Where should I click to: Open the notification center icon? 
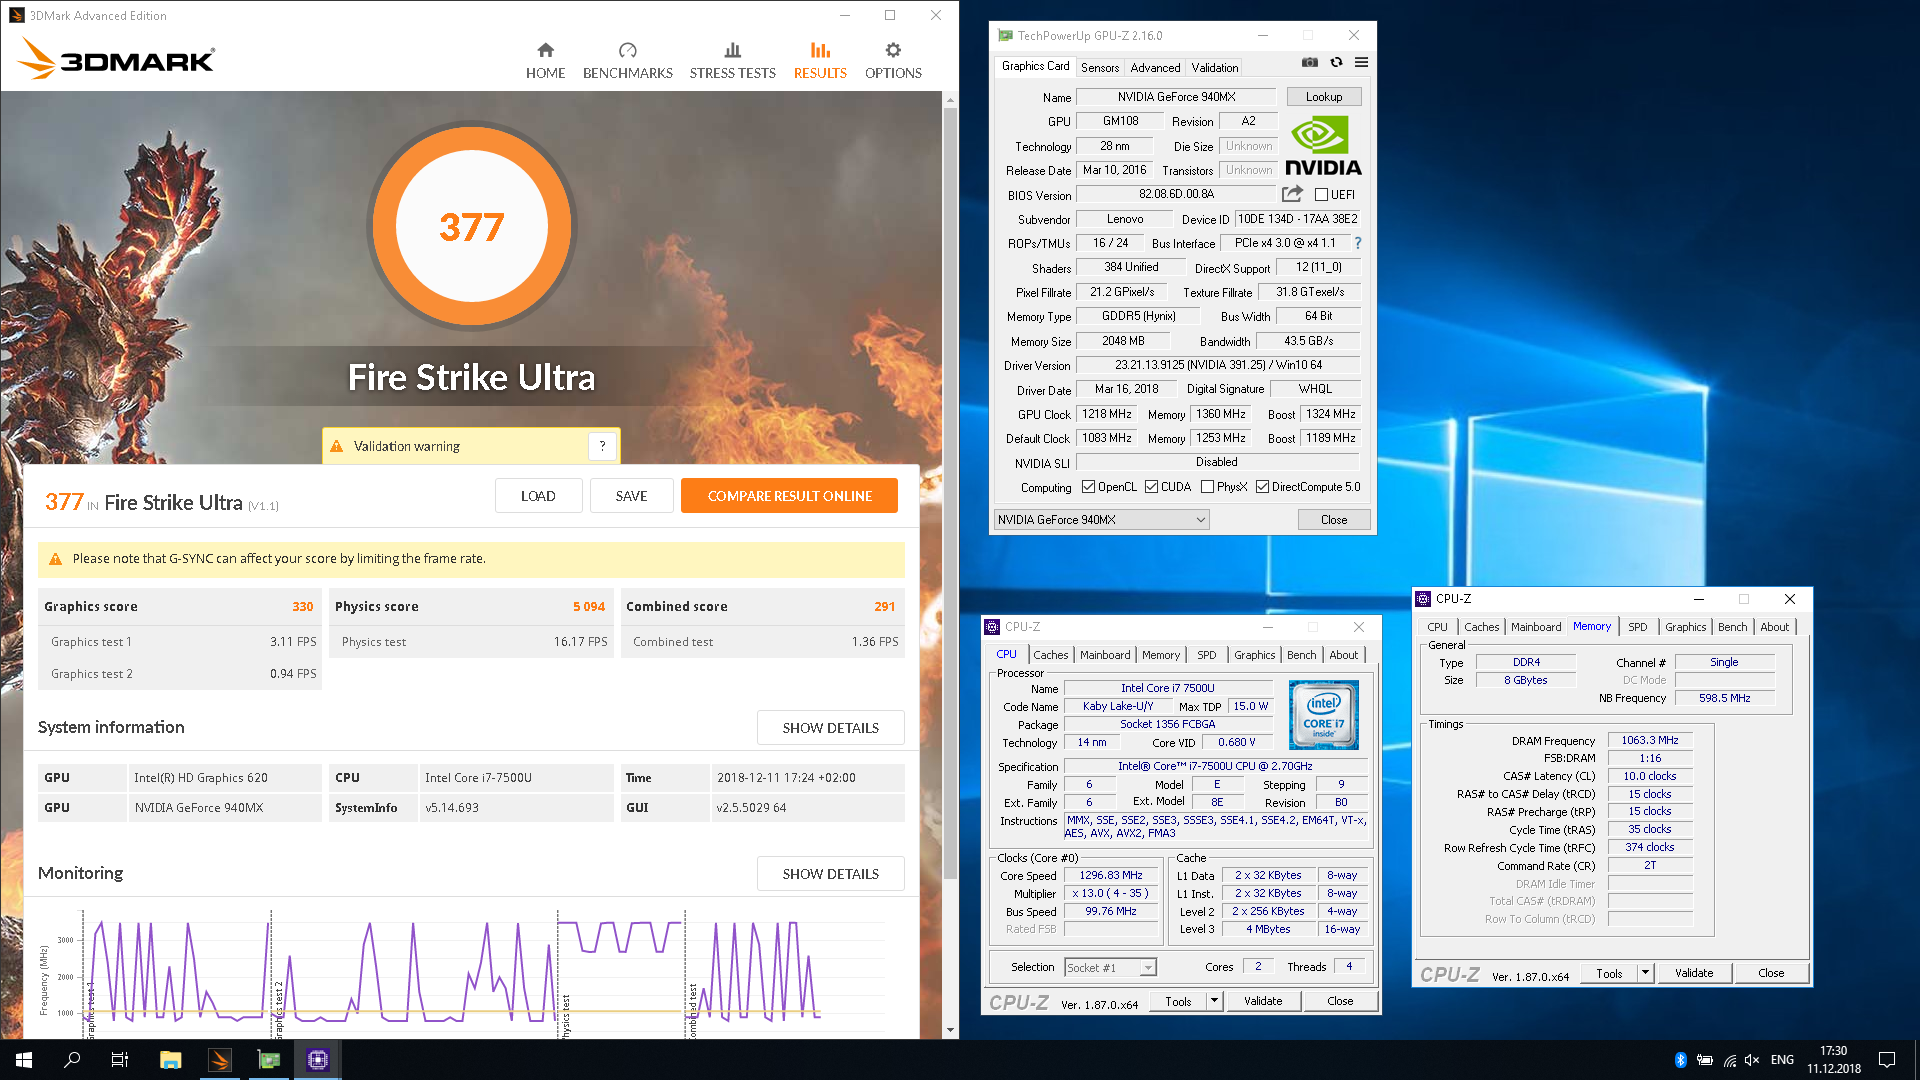(x=1887, y=1060)
